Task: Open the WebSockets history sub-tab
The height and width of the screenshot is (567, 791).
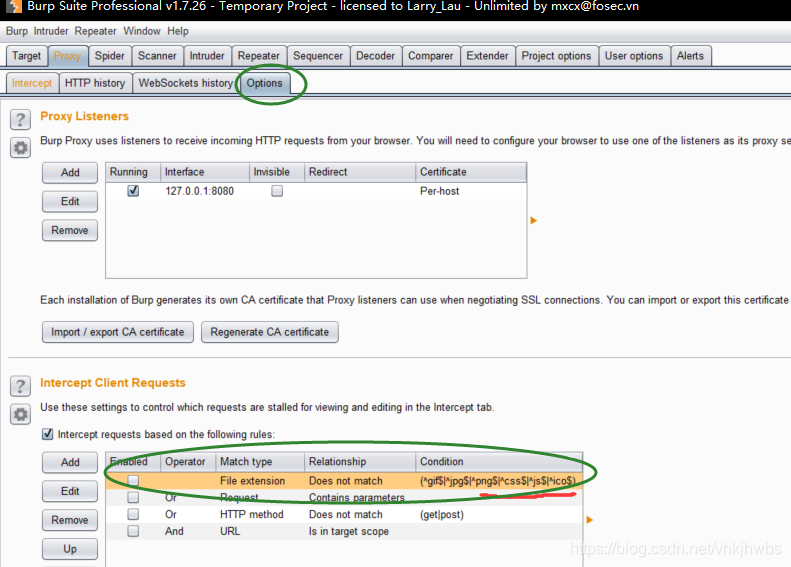Action: pyautogui.click(x=186, y=83)
